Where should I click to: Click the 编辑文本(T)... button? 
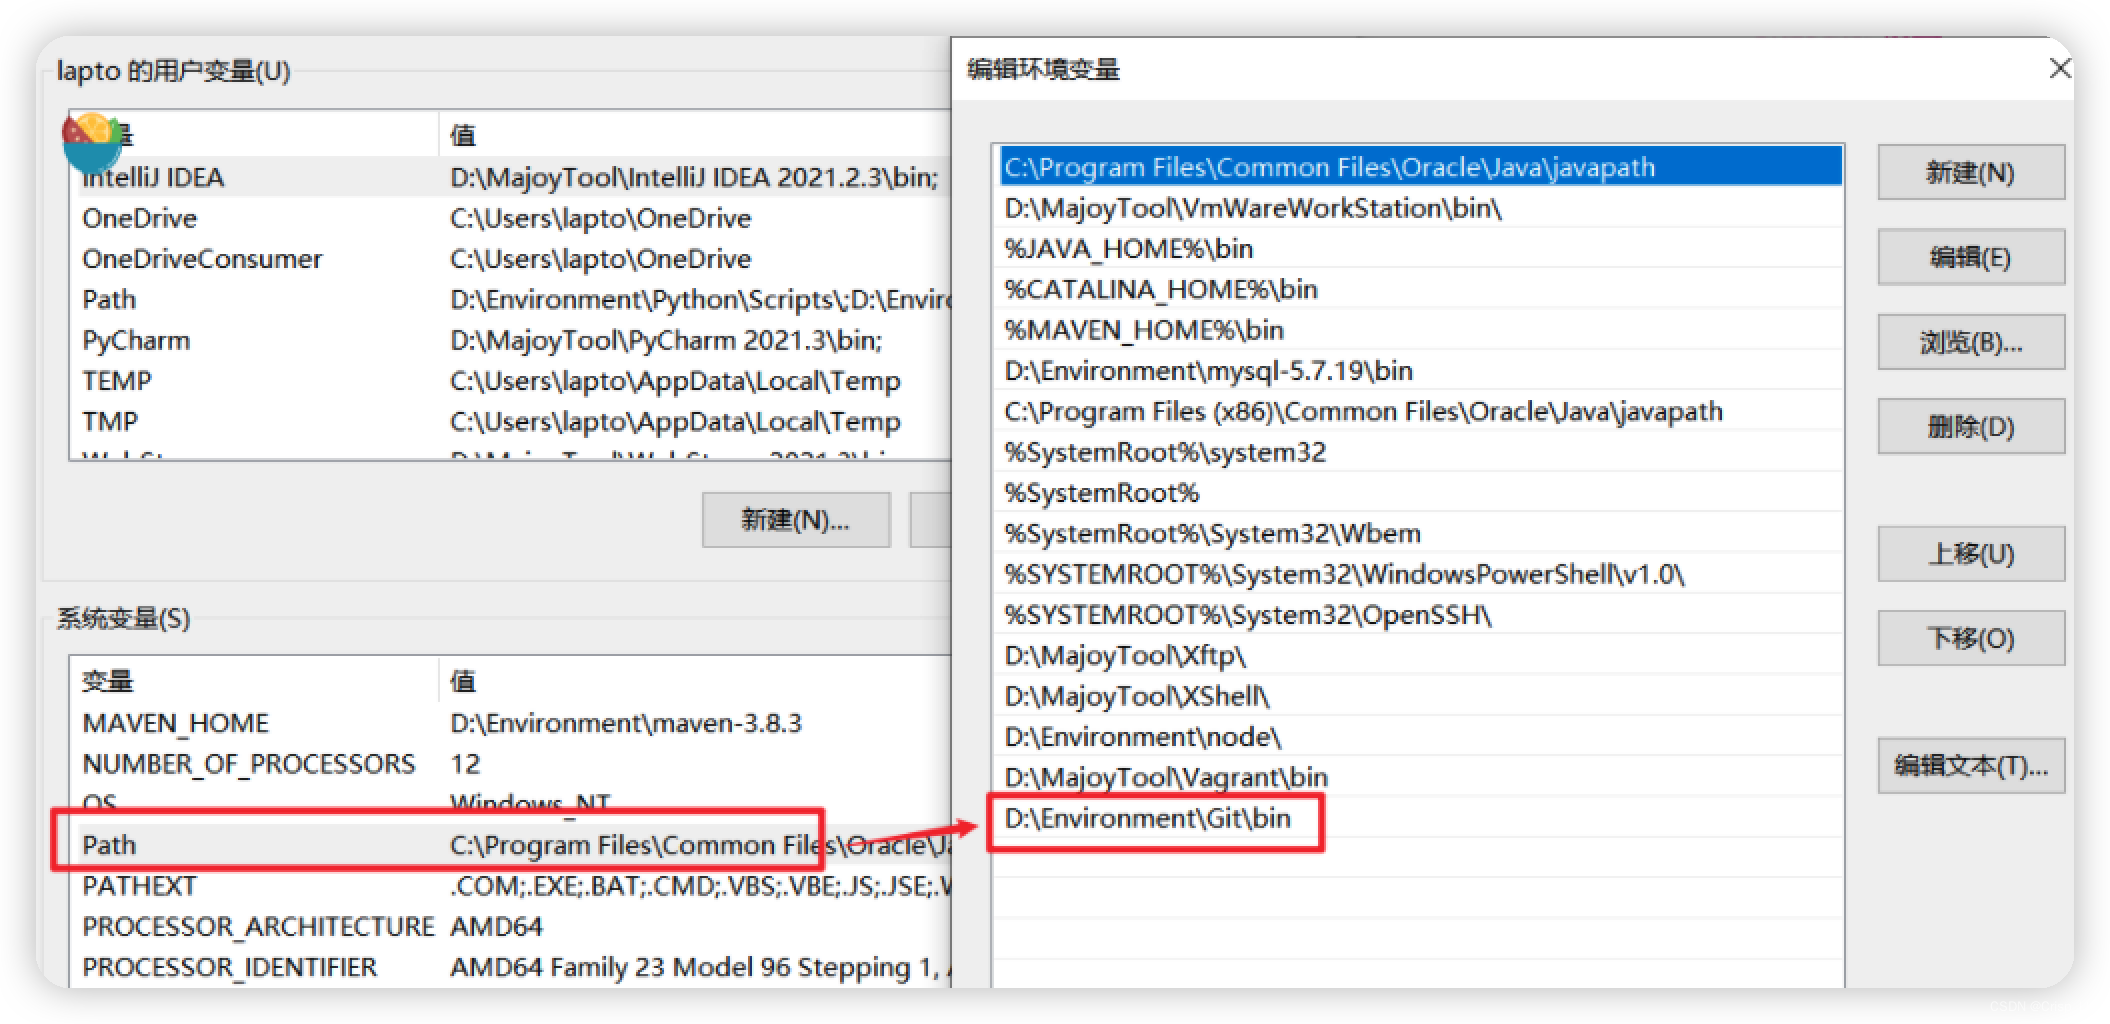point(1970,766)
